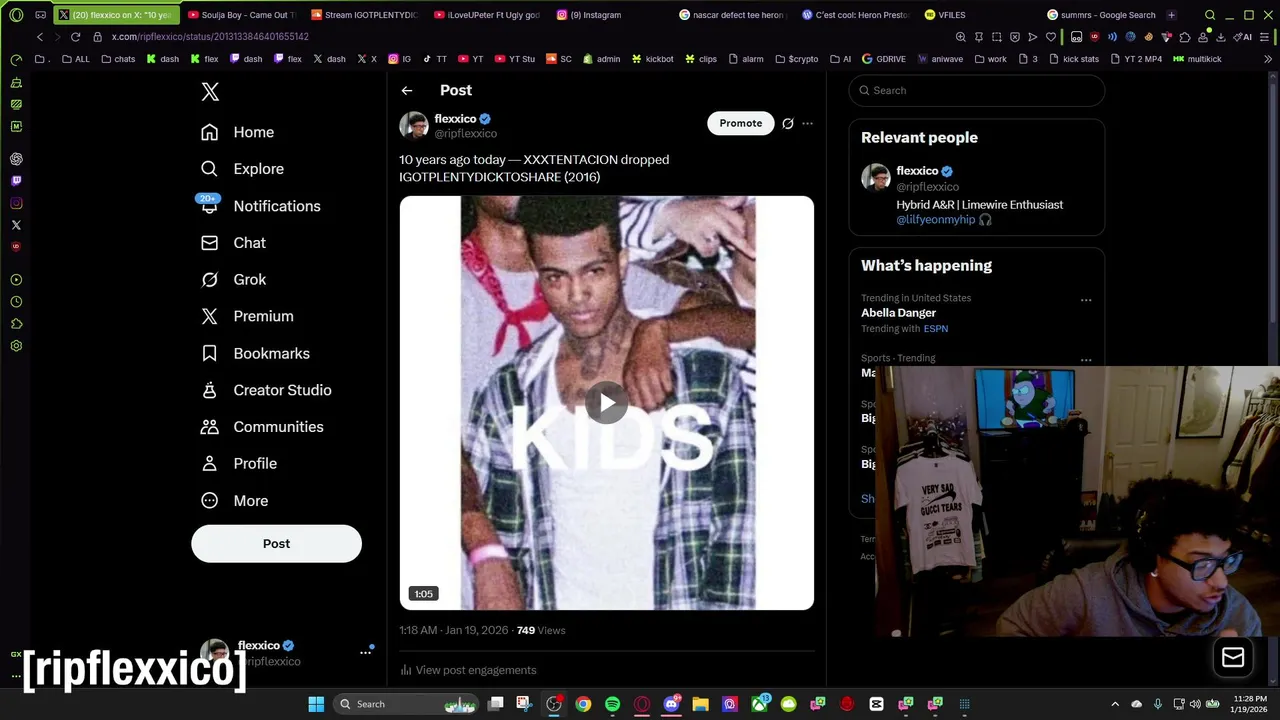Switch to nascar defect tee heron tab
Viewport: 1280px width, 720px height.
pos(735,15)
